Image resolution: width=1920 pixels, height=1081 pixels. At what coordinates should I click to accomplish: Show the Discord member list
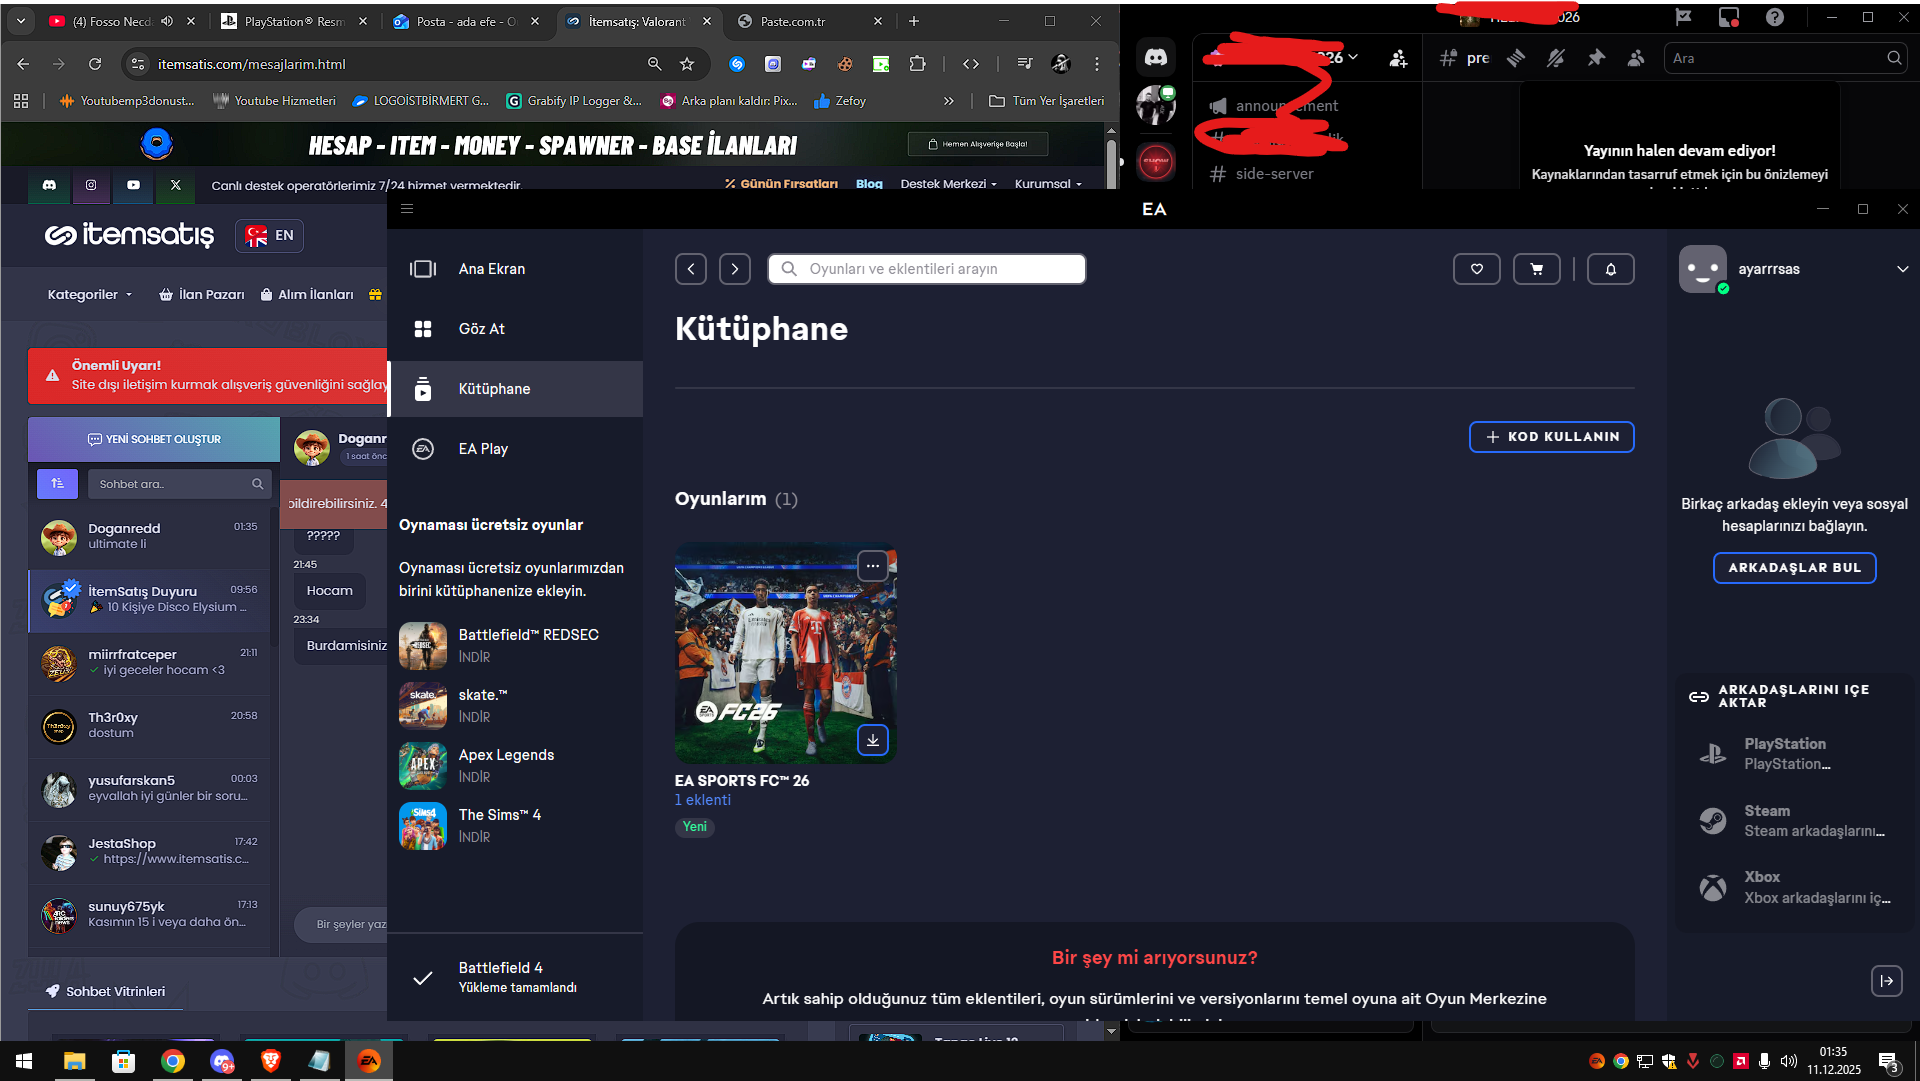(1636, 58)
